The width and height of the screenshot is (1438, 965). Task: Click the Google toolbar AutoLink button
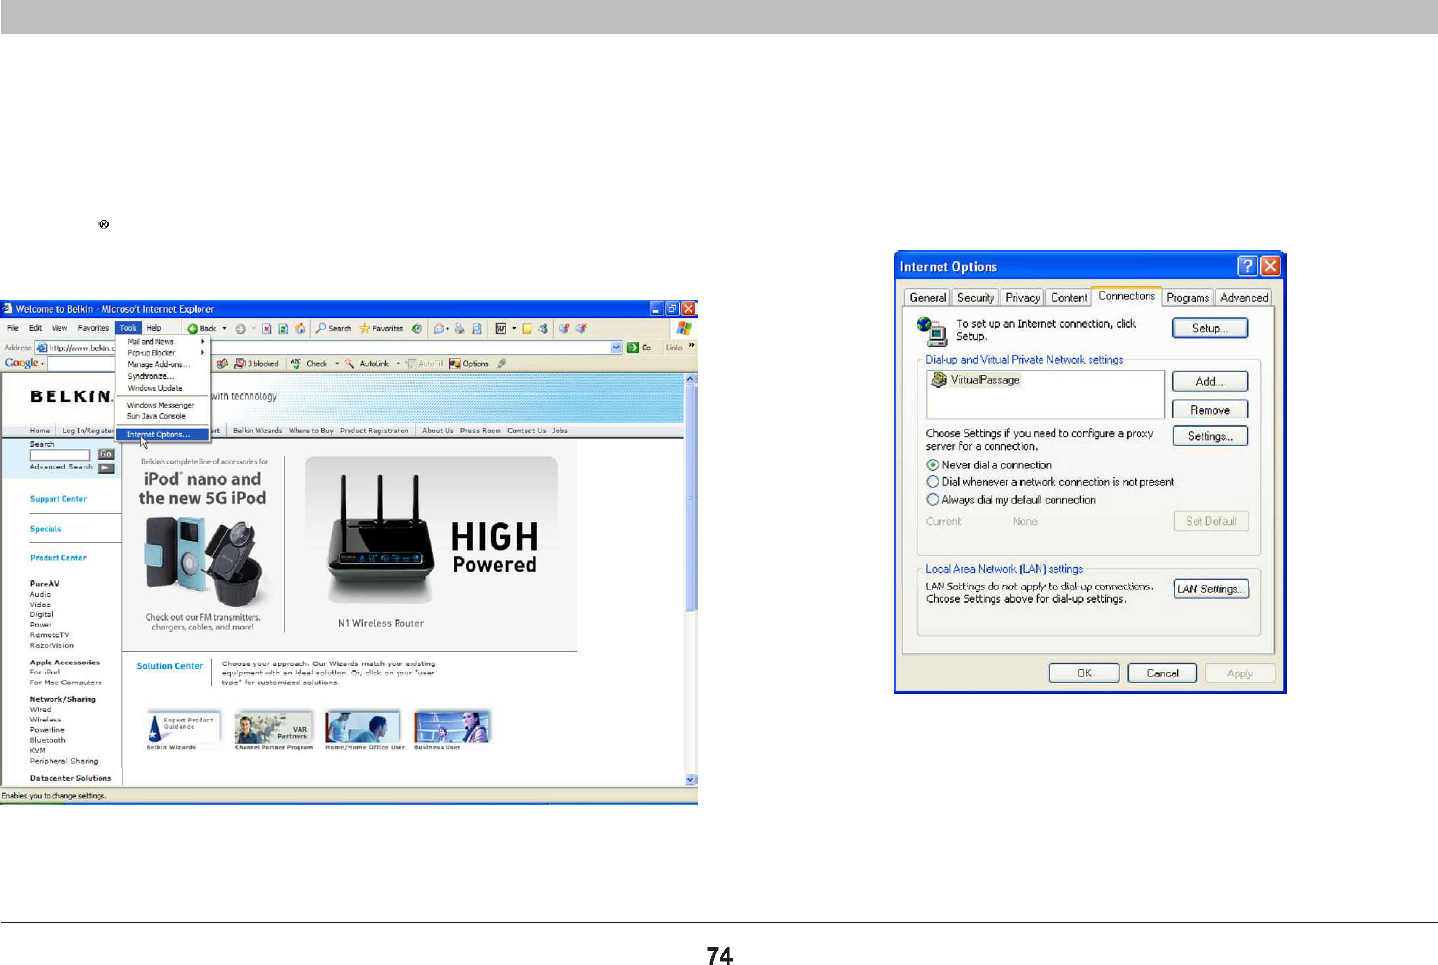367,364
